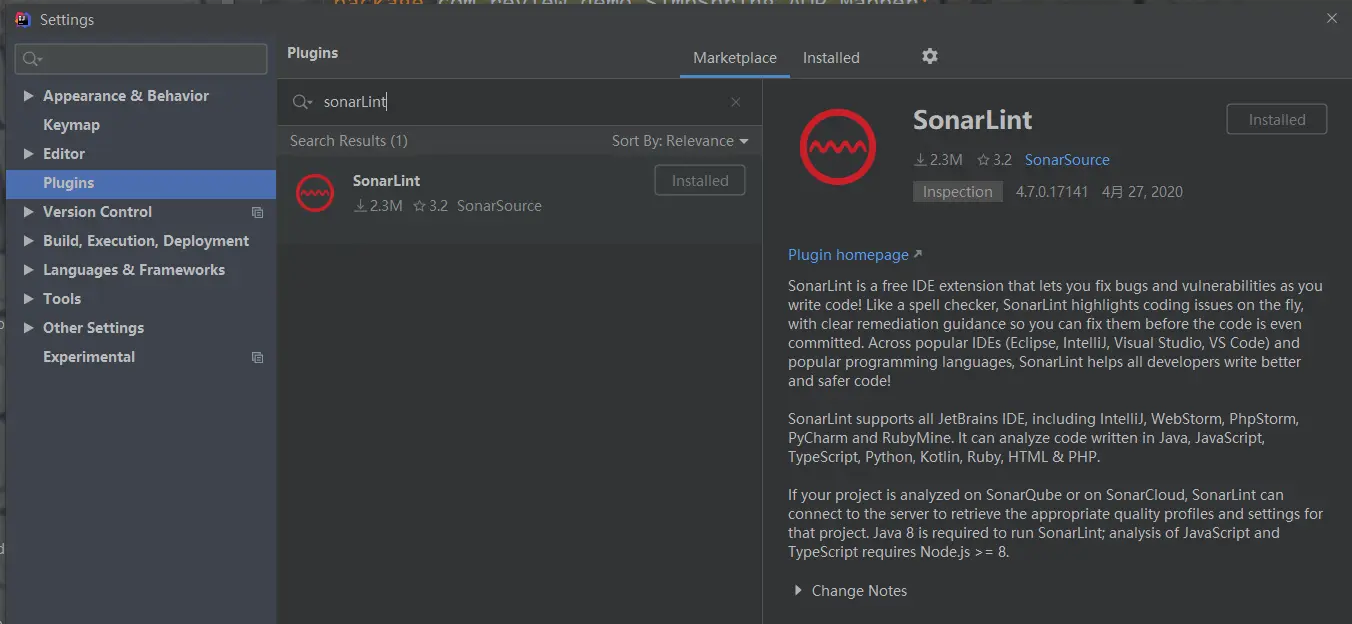This screenshot has height=624, width=1352.
Task: Clear the plugin search text with the X icon
Action: pyautogui.click(x=736, y=102)
